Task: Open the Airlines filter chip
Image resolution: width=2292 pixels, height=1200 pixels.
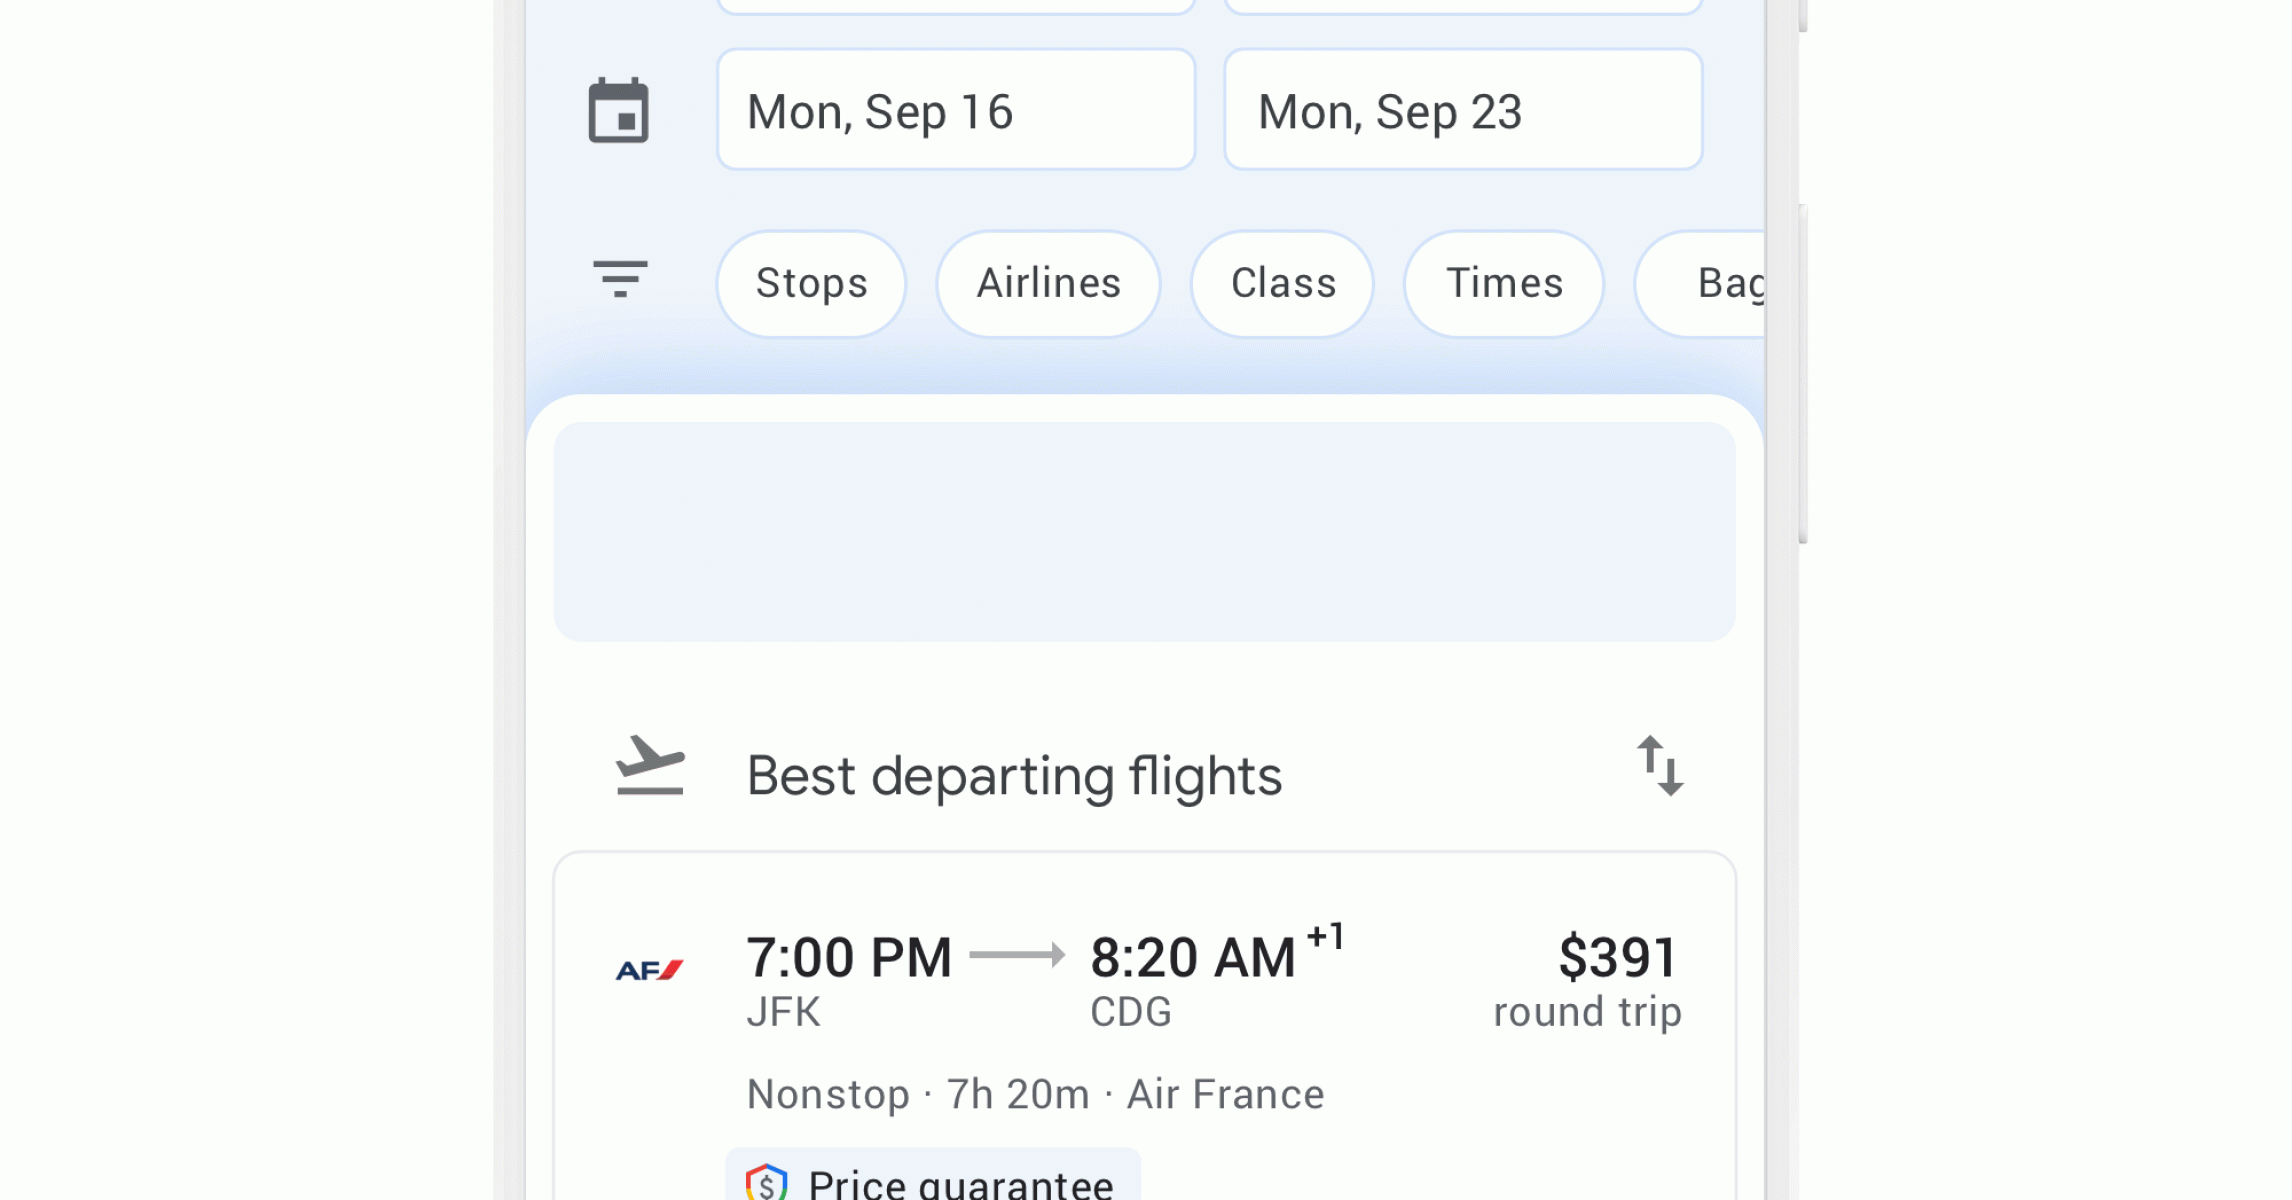Action: point(1048,284)
